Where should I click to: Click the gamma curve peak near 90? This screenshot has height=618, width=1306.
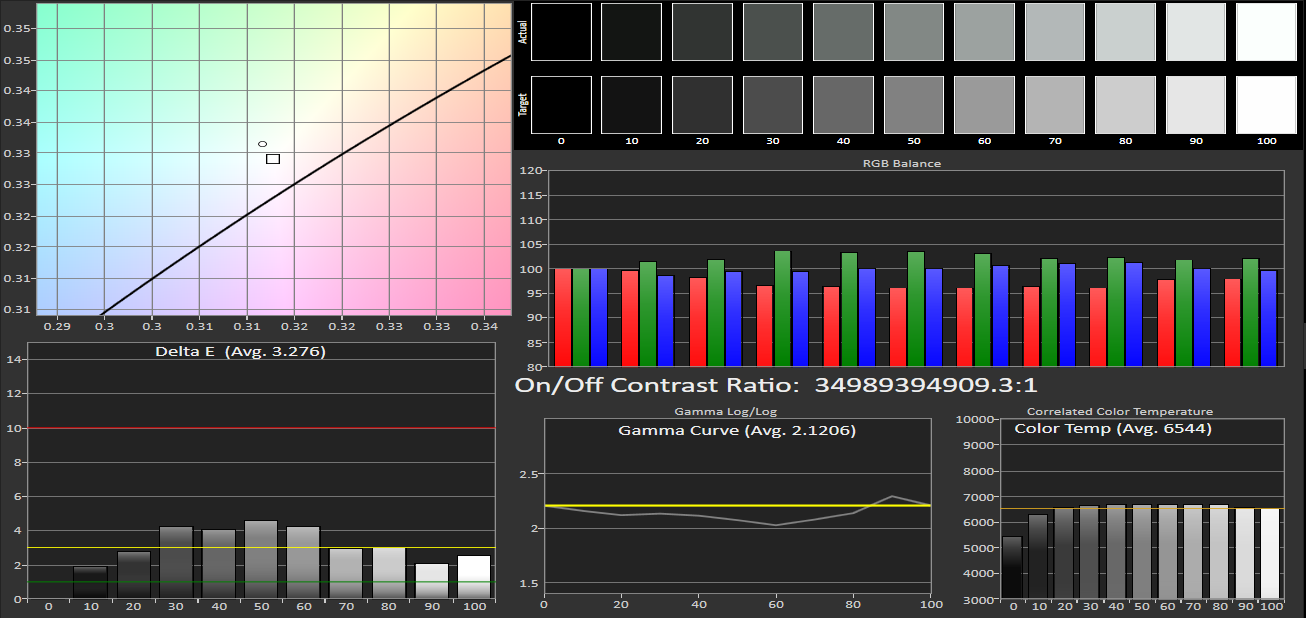[892, 496]
